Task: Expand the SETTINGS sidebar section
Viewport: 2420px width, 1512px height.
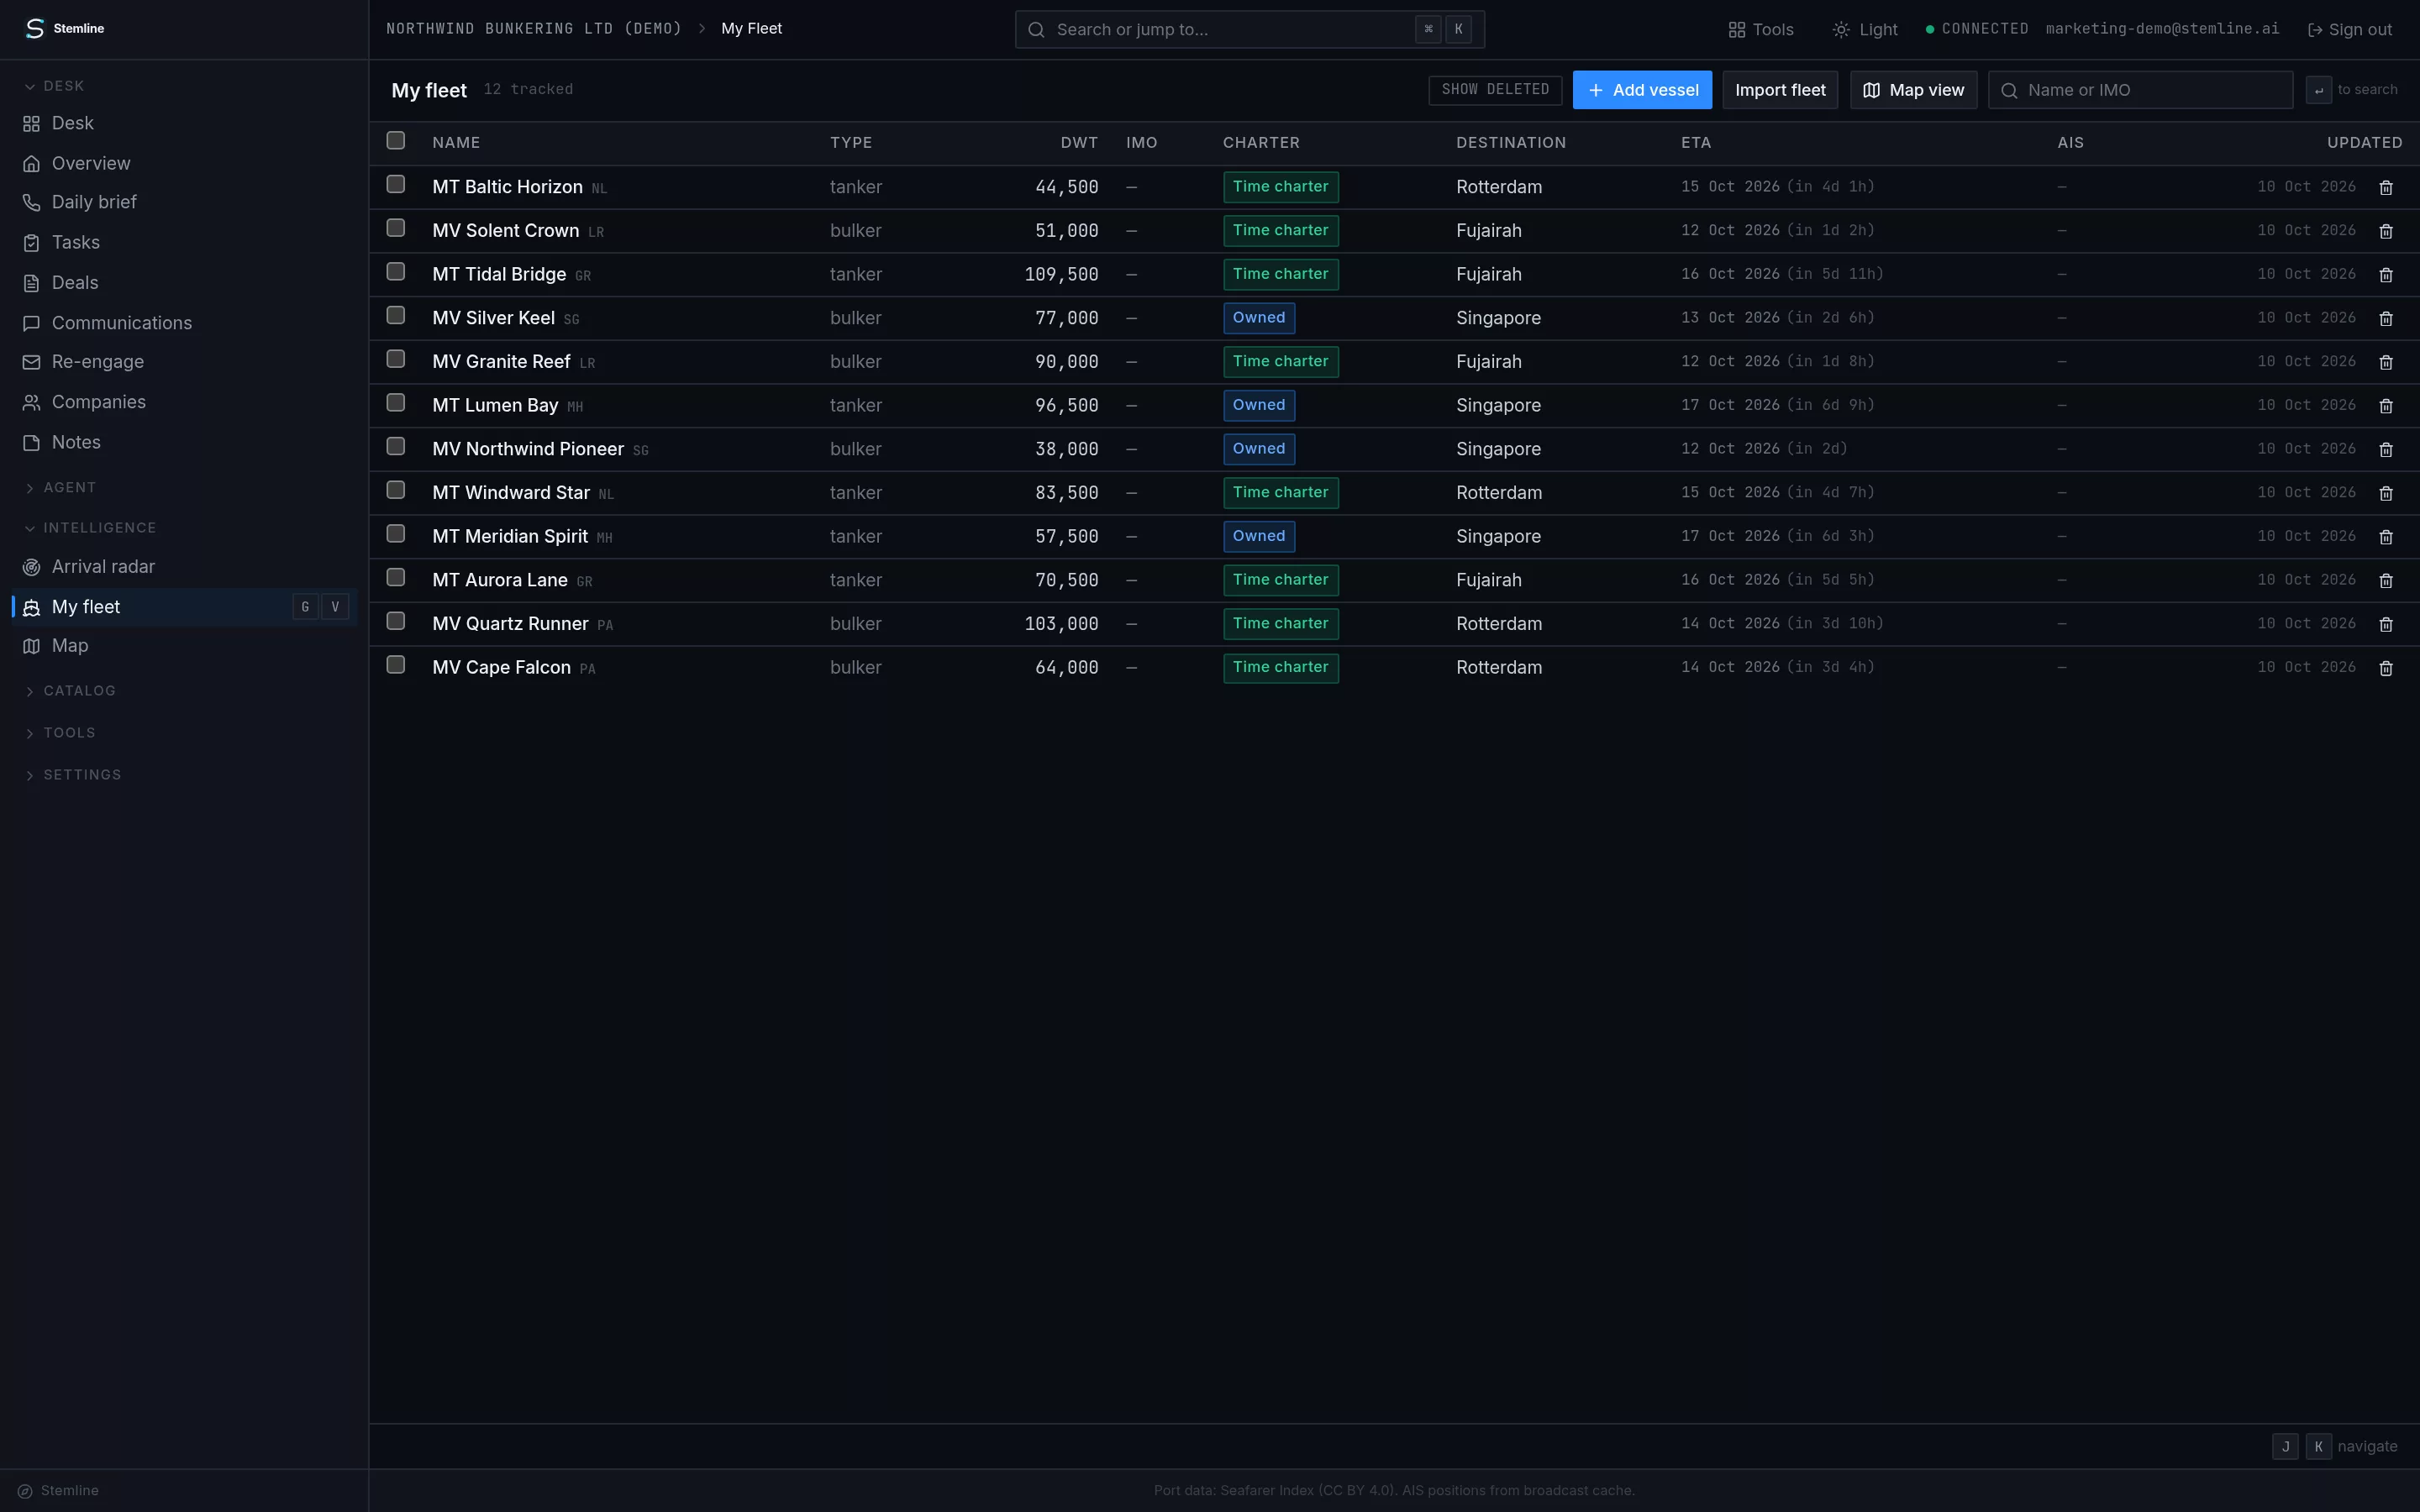Action: pos(72,775)
